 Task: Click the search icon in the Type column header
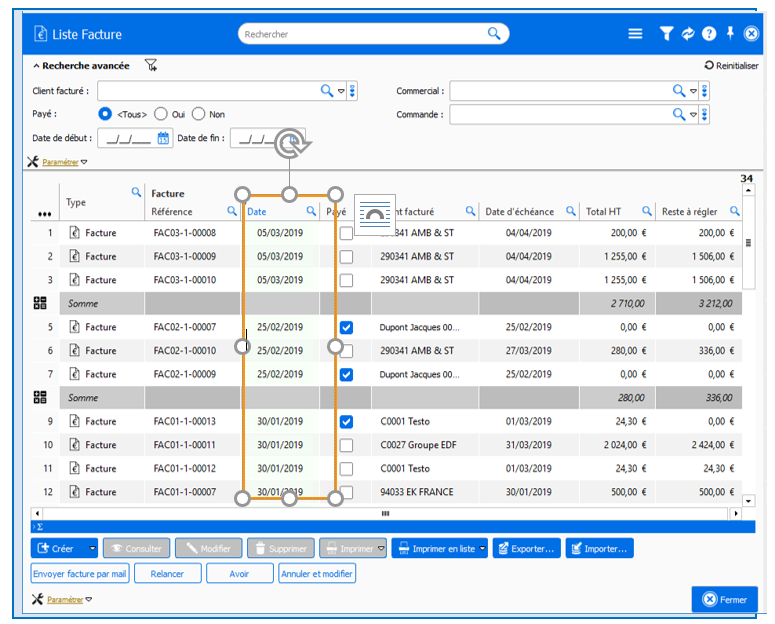tap(136, 192)
